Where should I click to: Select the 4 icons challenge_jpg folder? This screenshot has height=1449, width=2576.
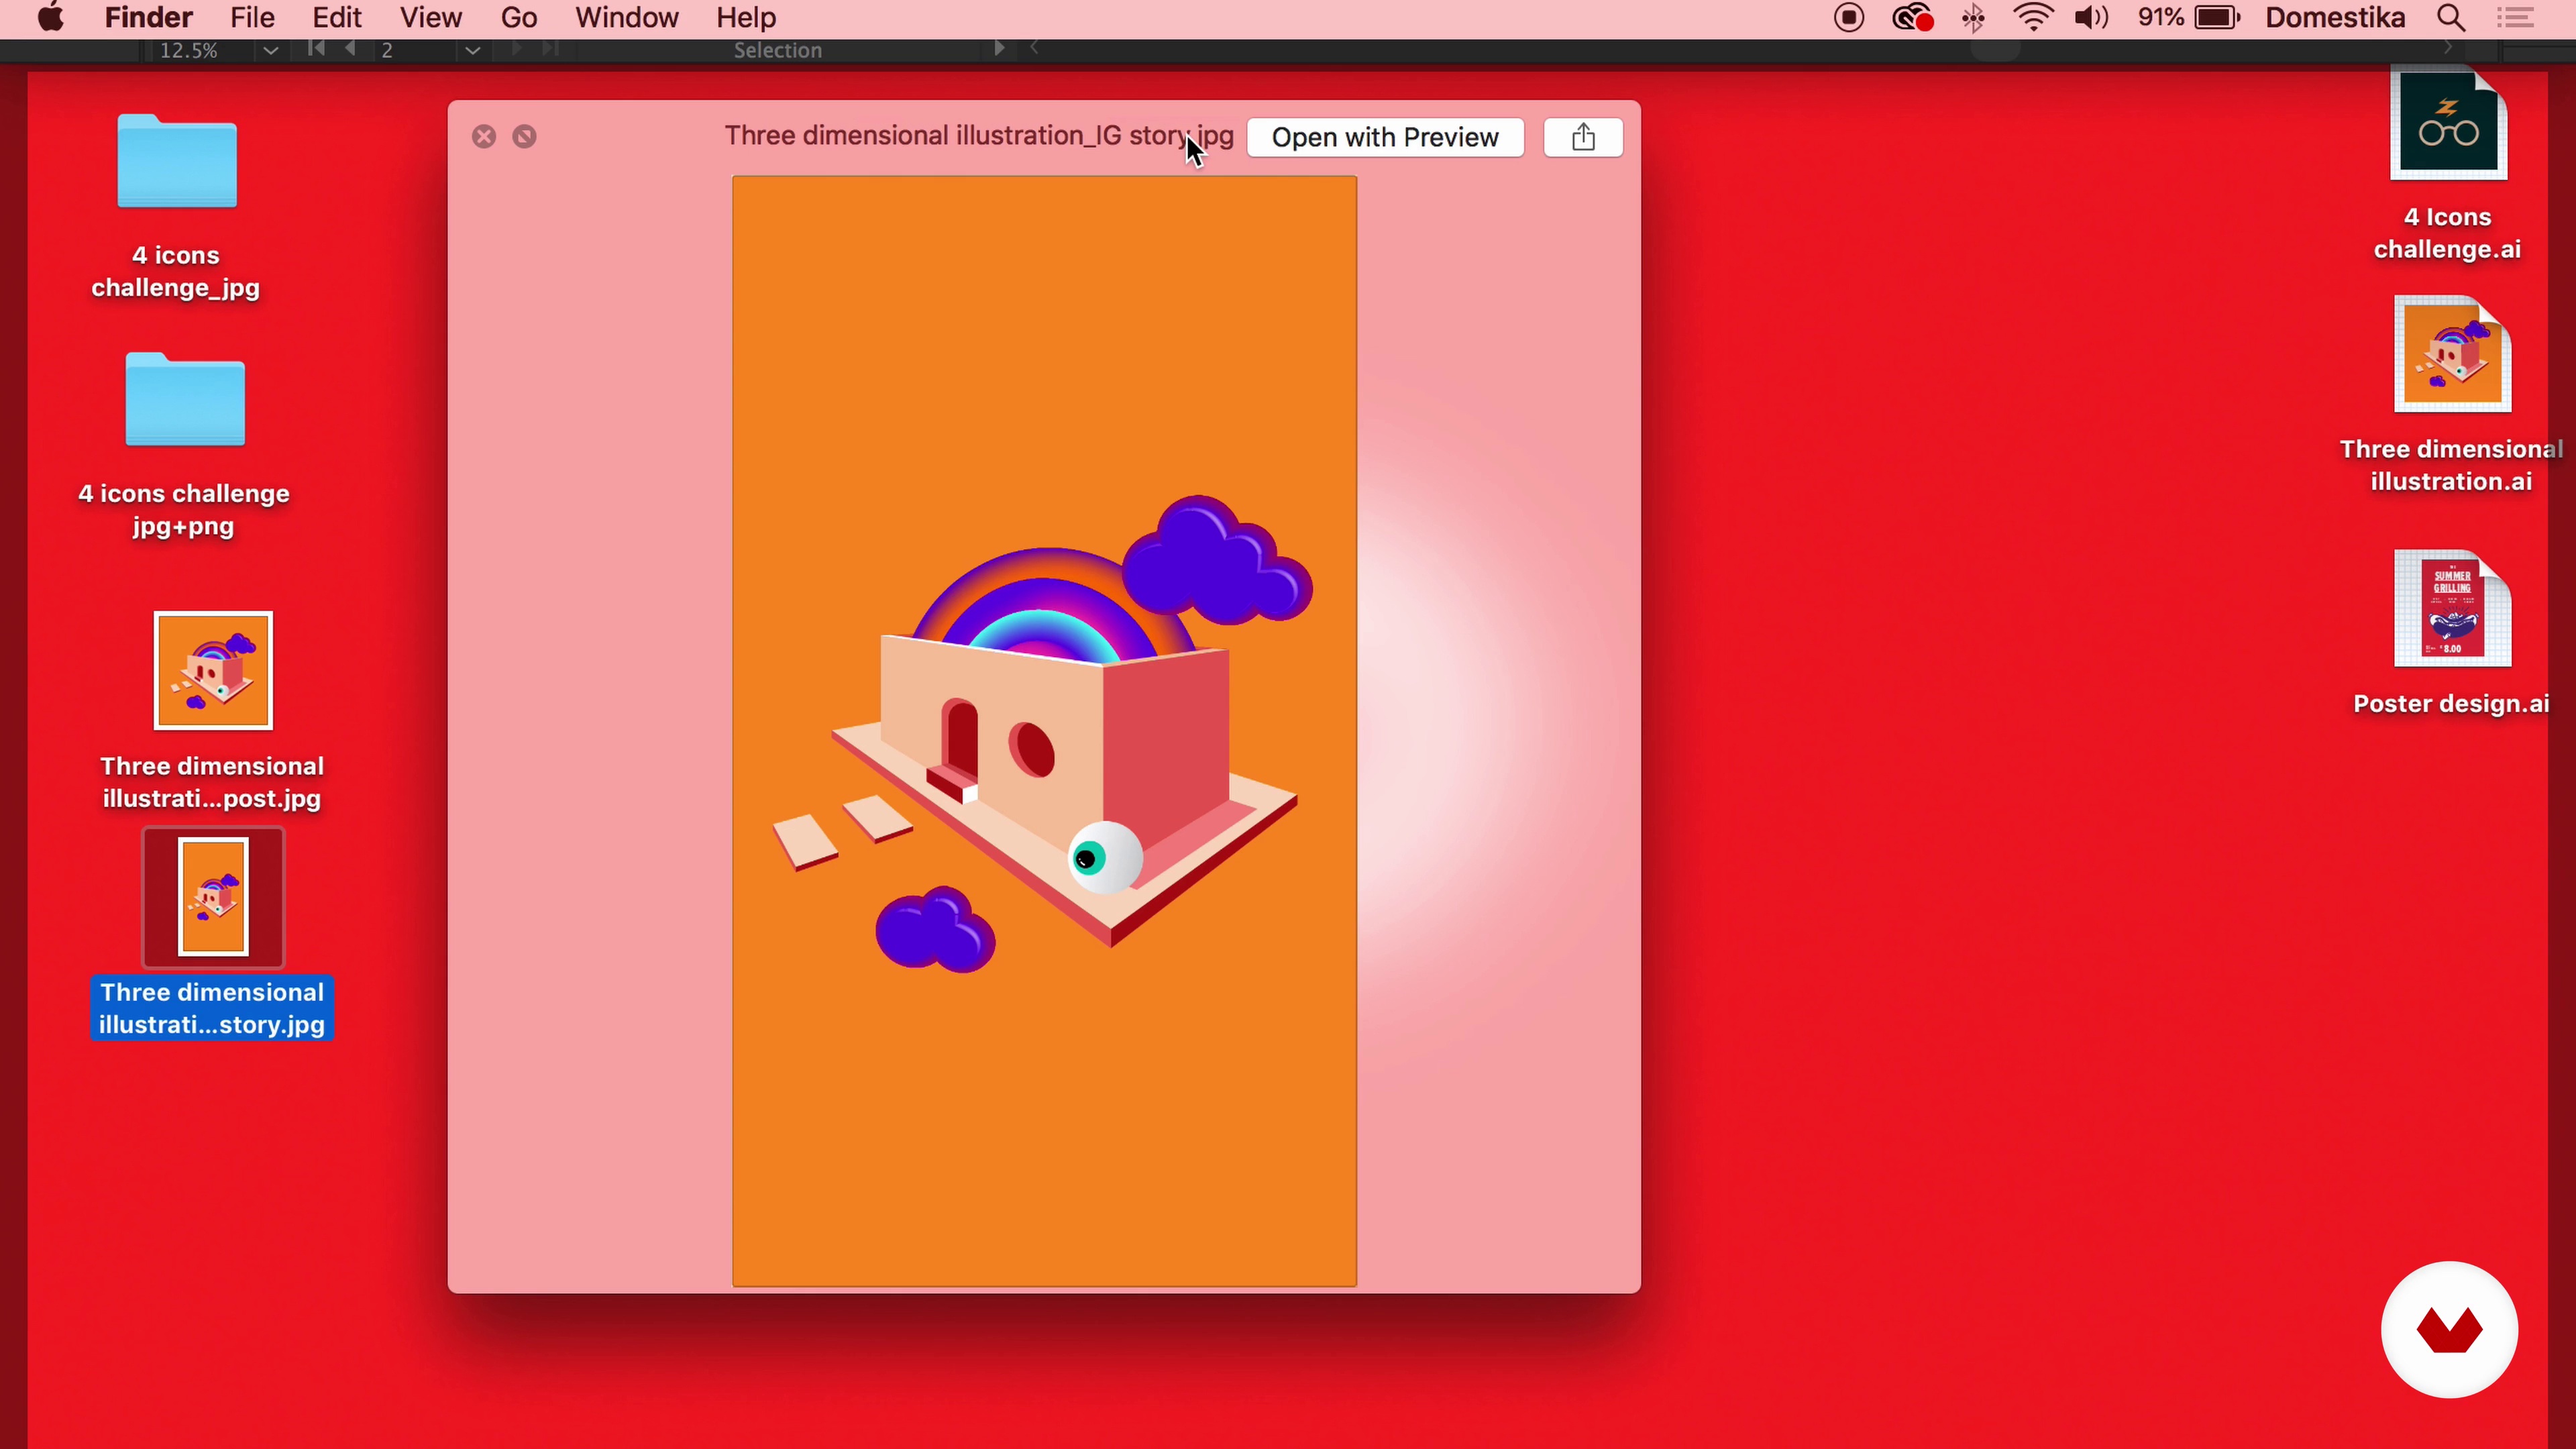[177, 162]
